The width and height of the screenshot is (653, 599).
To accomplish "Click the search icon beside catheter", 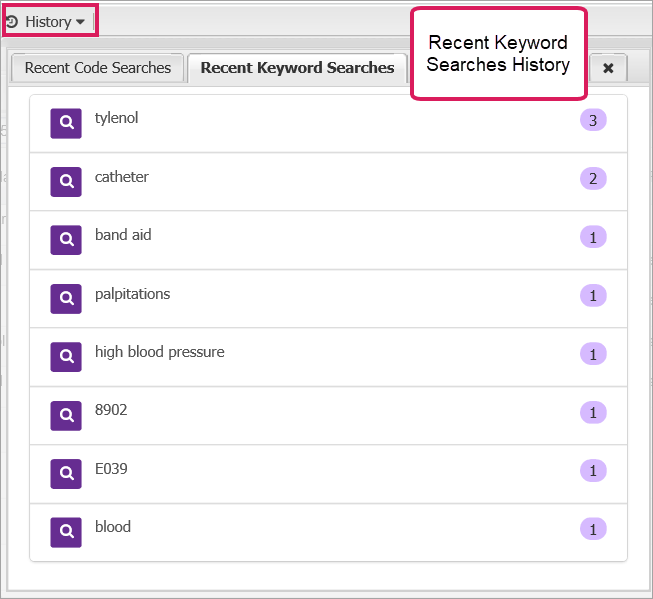I will [x=66, y=181].
